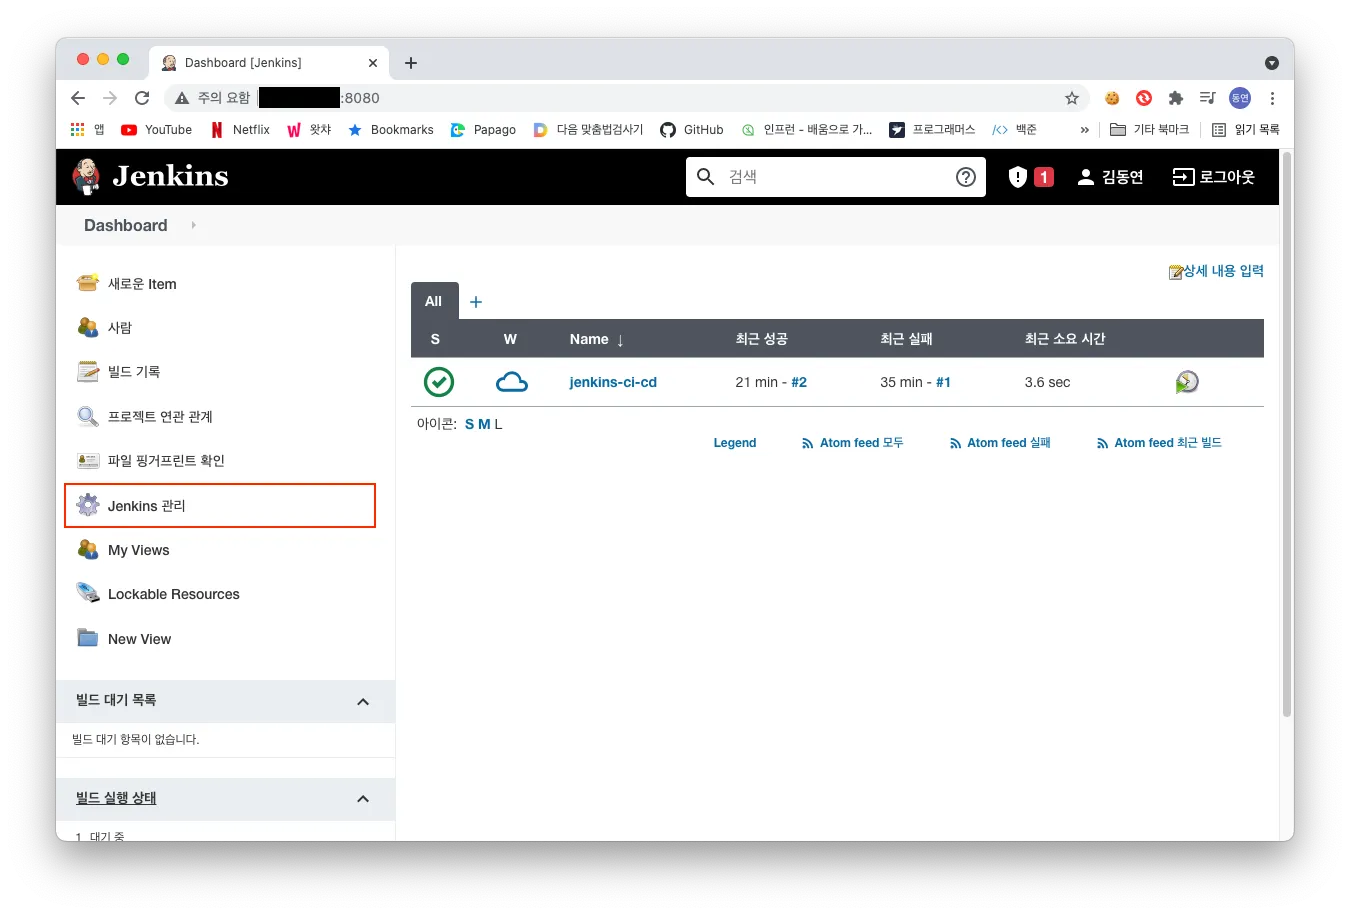Click the Jenkins 관리 gear icon
1350x915 pixels.
point(88,505)
